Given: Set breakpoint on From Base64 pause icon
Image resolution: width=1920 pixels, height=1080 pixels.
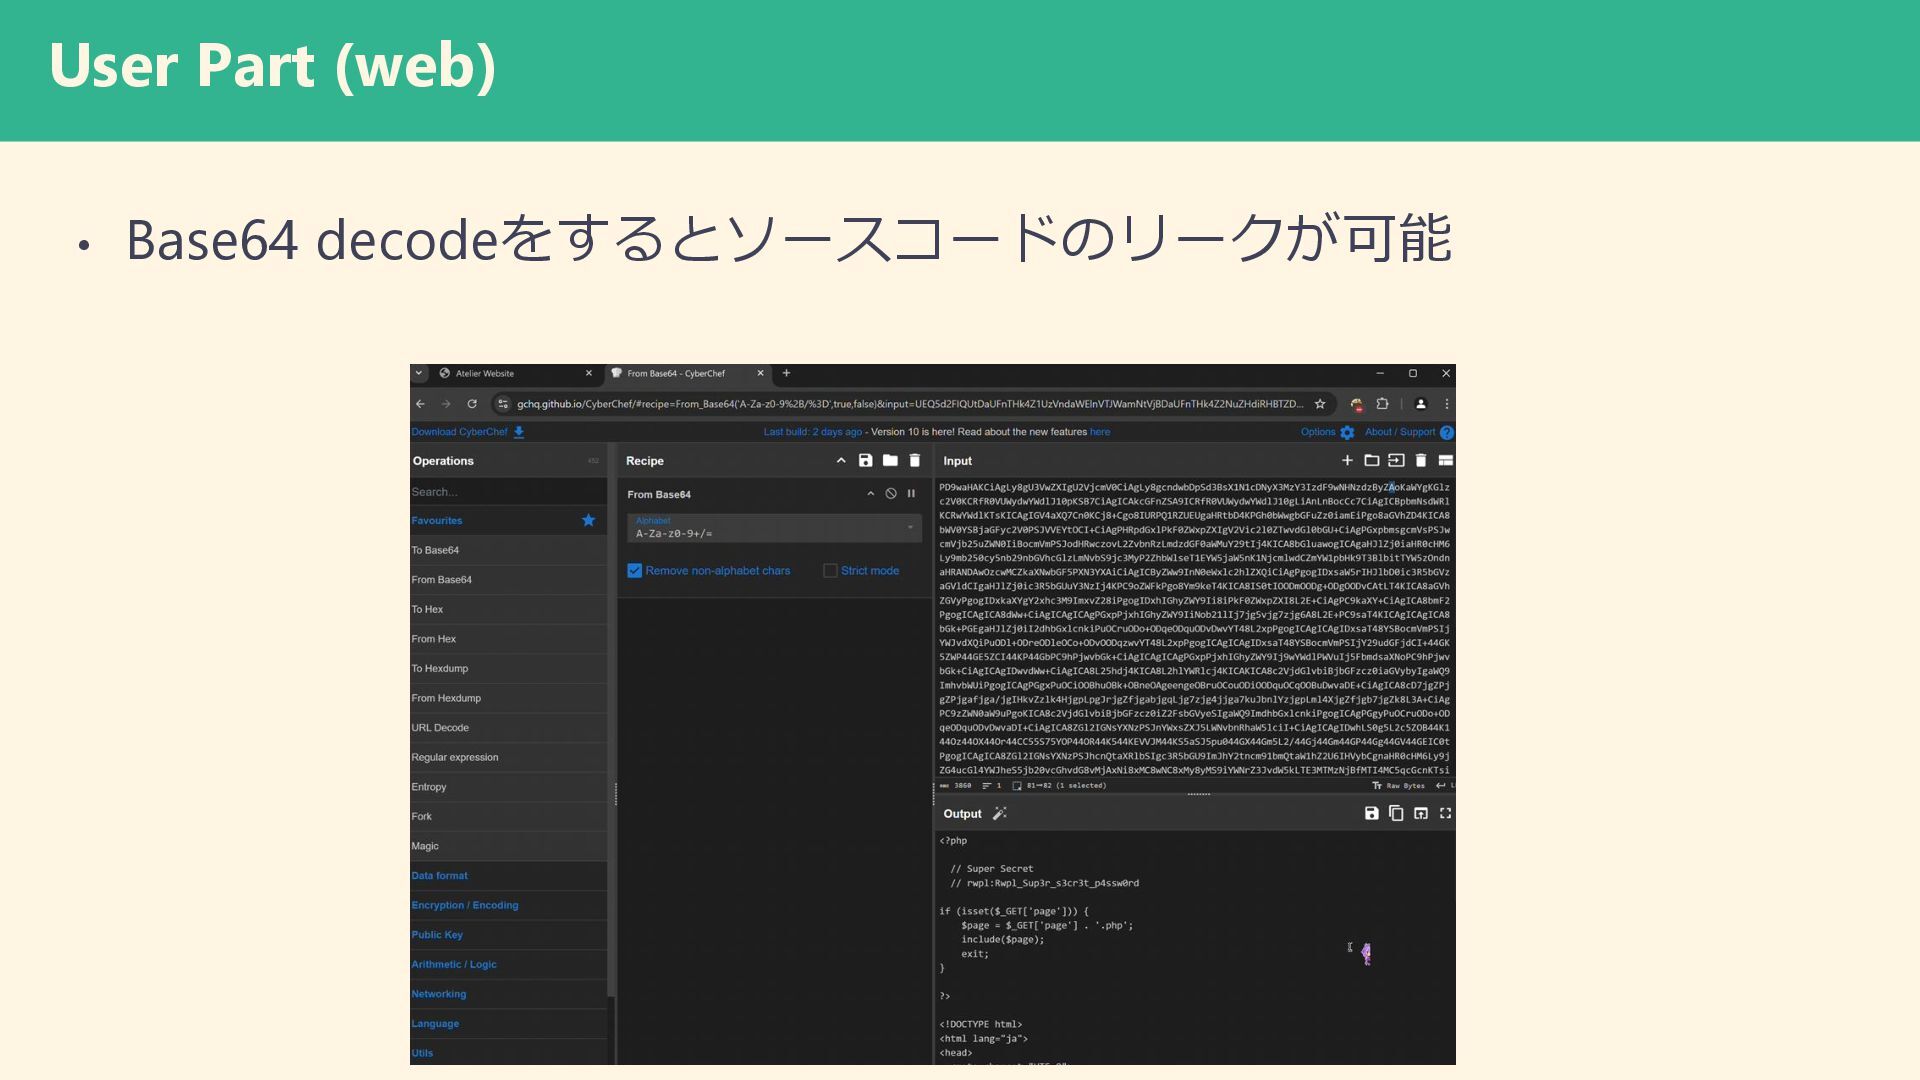Looking at the screenshot, I should 911,494.
